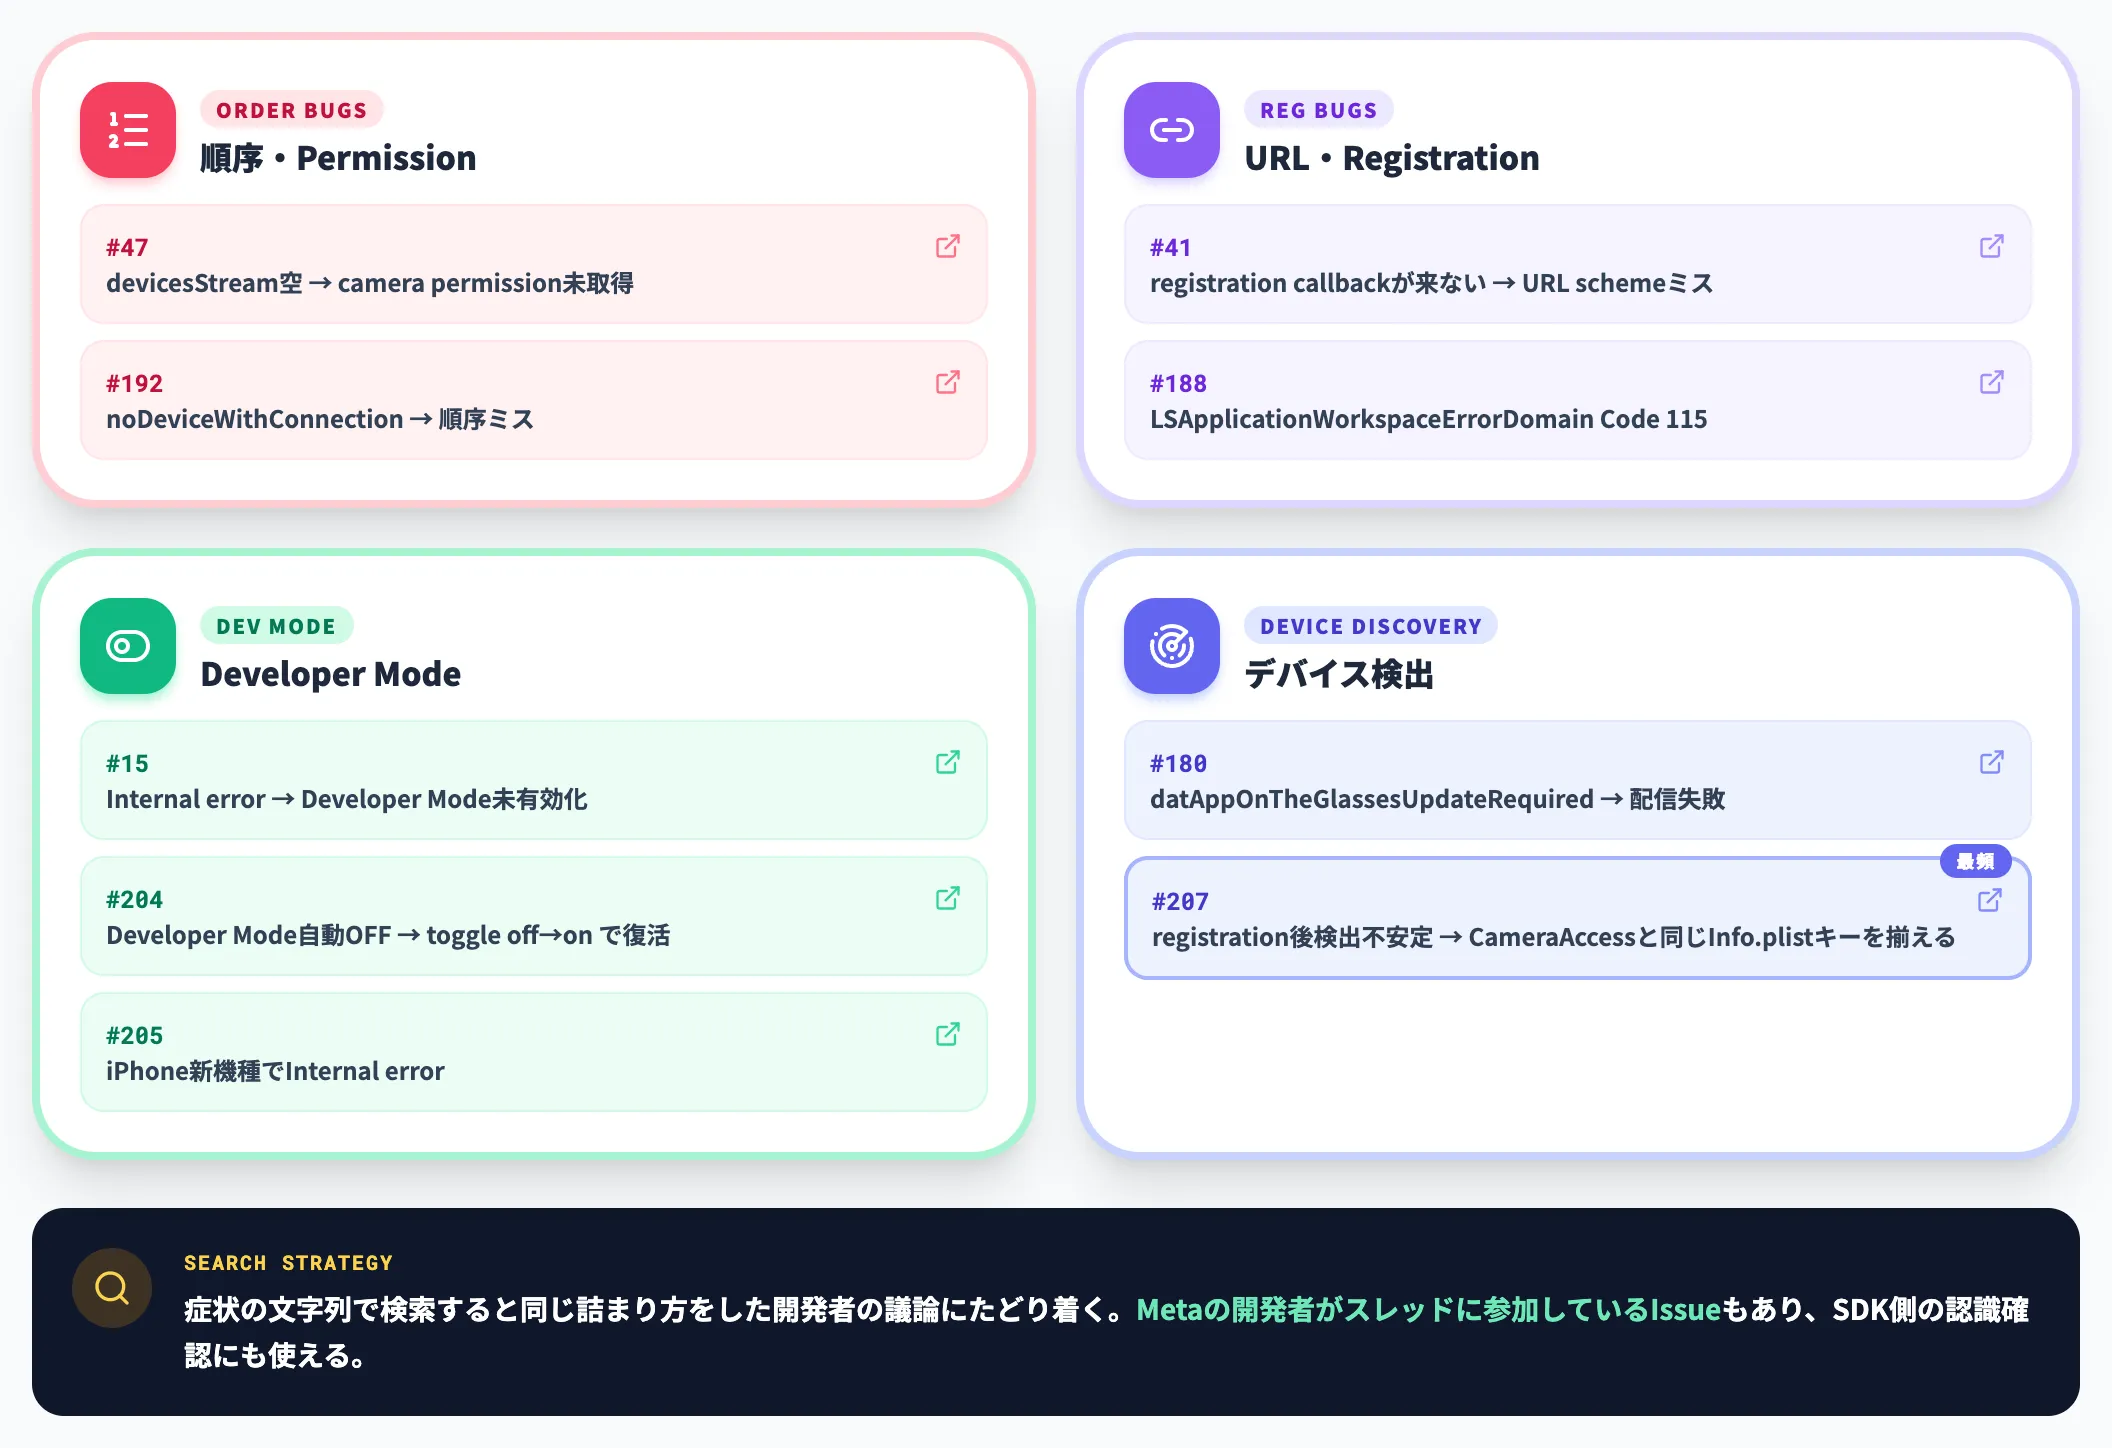Open the Internal error Developer Mode未有効化 card
2112x1448 pixels.
point(534,780)
